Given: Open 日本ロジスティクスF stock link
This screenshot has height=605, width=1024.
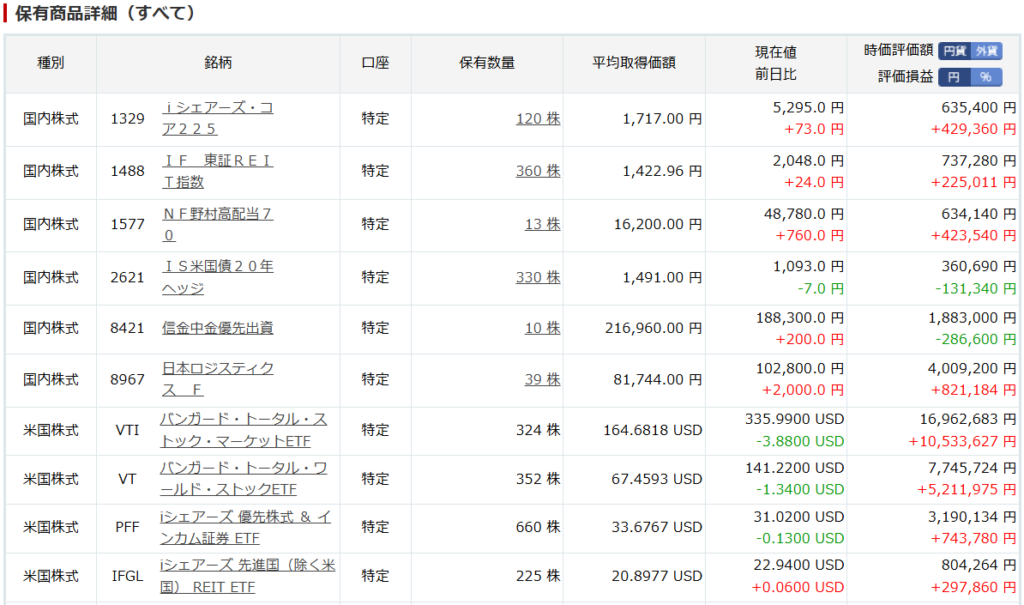Looking at the screenshot, I should tap(218, 369).
